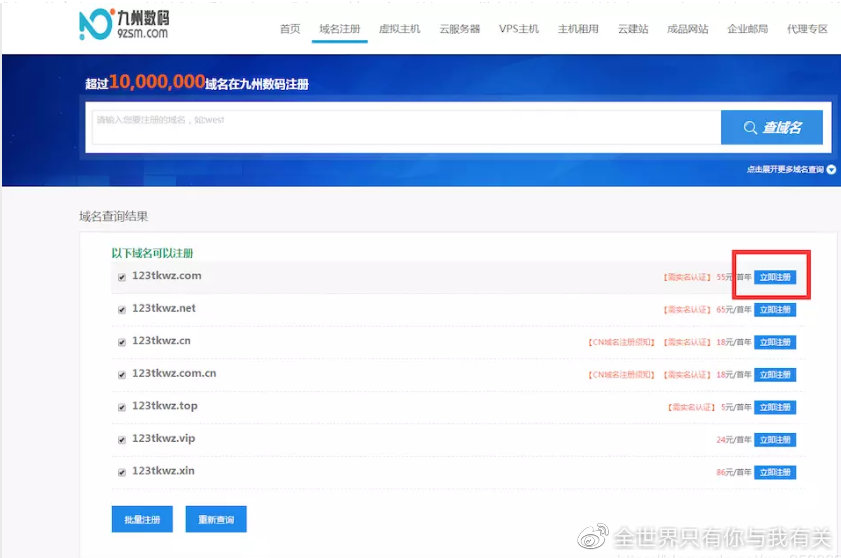Go to 云服务器 menu item
This screenshot has width=841, height=558.
pyautogui.click(x=459, y=29)
